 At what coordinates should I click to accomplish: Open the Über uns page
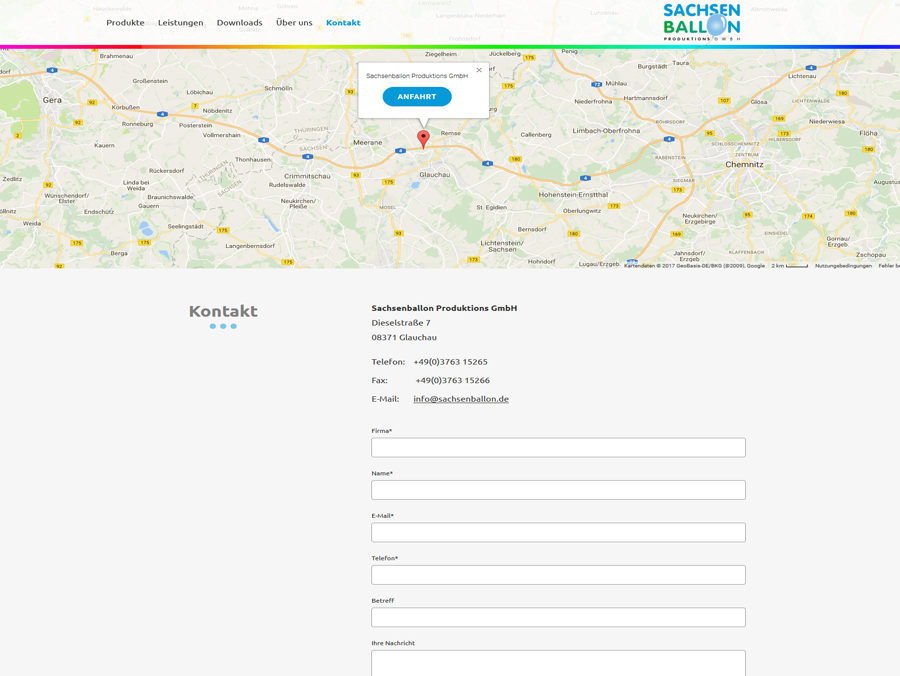click(x=294, y=22)
